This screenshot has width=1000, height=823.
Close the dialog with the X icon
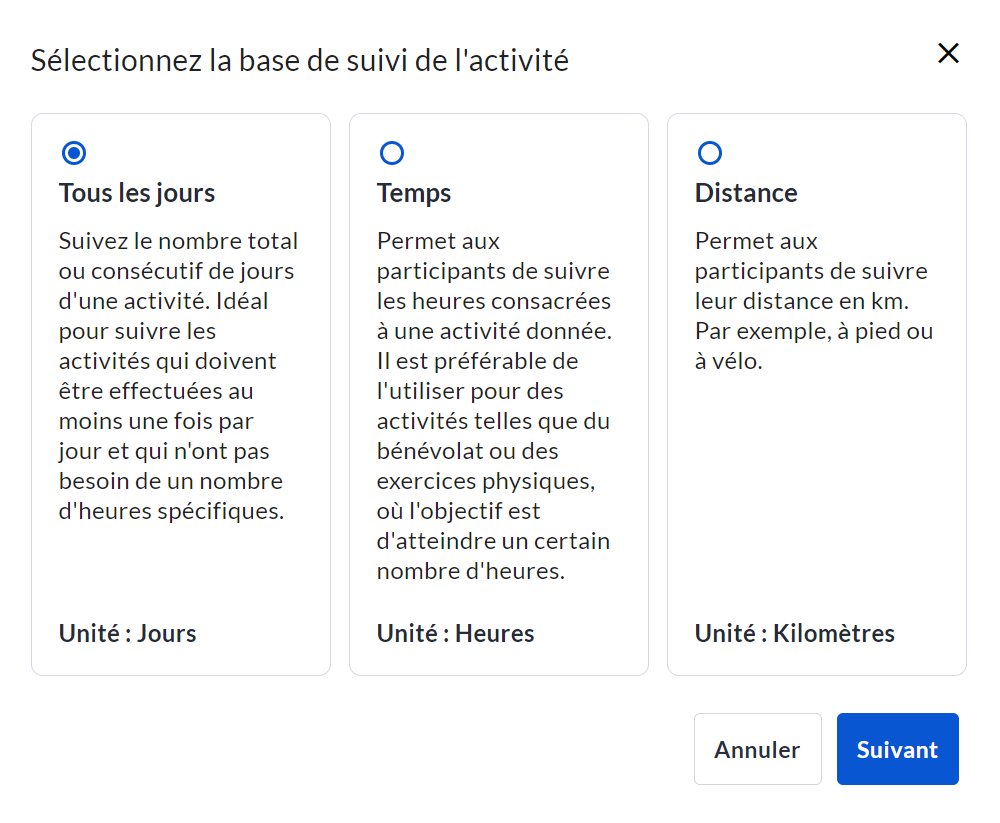pos(948,54)
